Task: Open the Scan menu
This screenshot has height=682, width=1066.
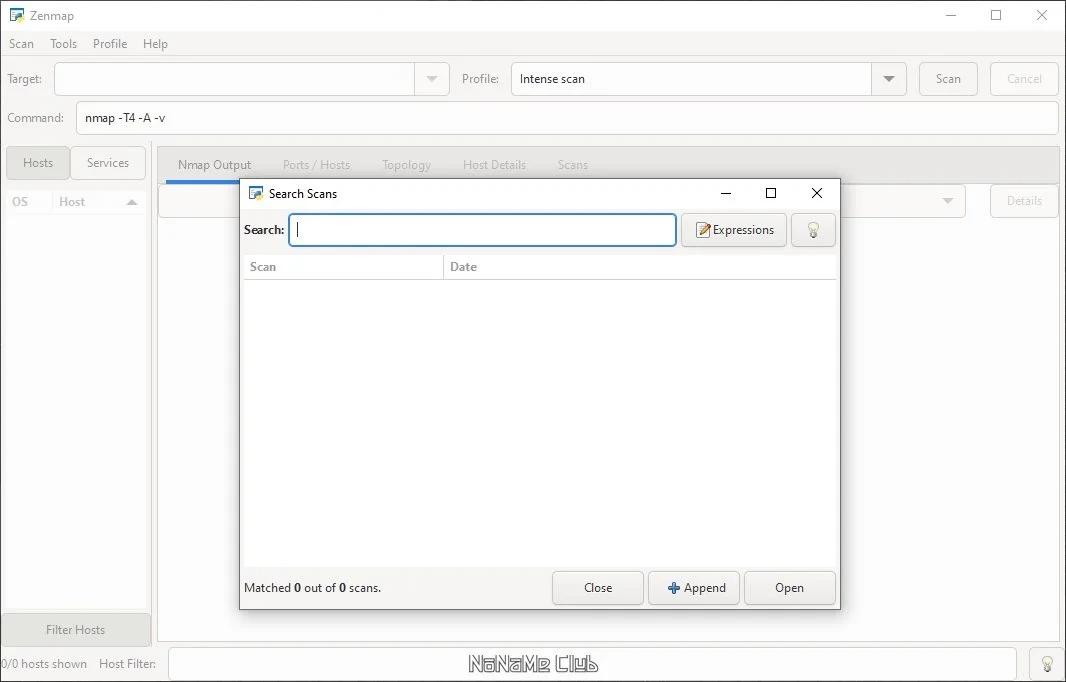Action: [21, 44]
